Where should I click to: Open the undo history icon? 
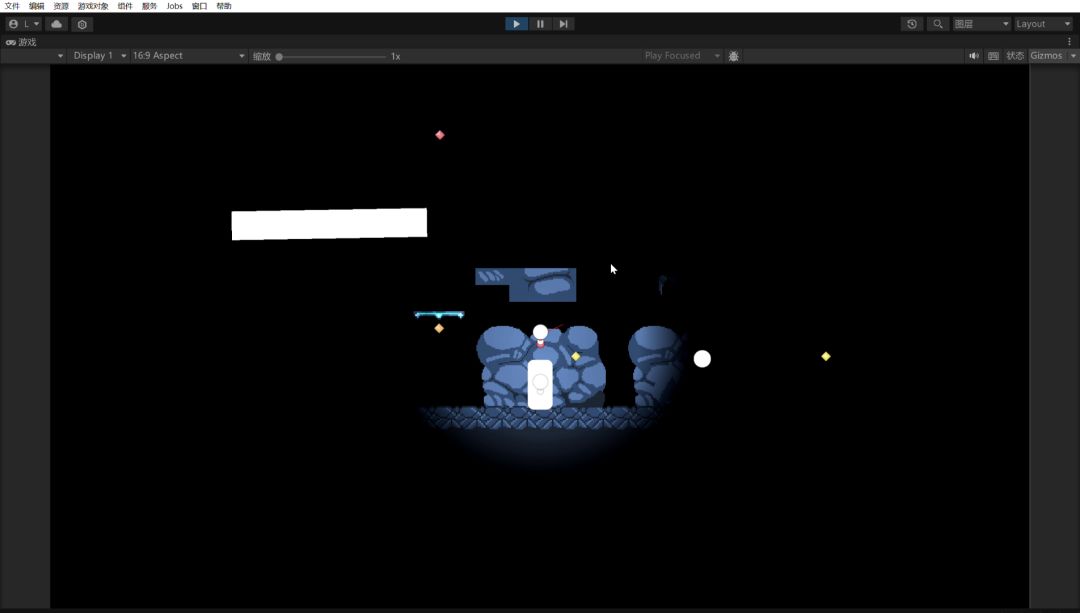(x=911, y=24)
